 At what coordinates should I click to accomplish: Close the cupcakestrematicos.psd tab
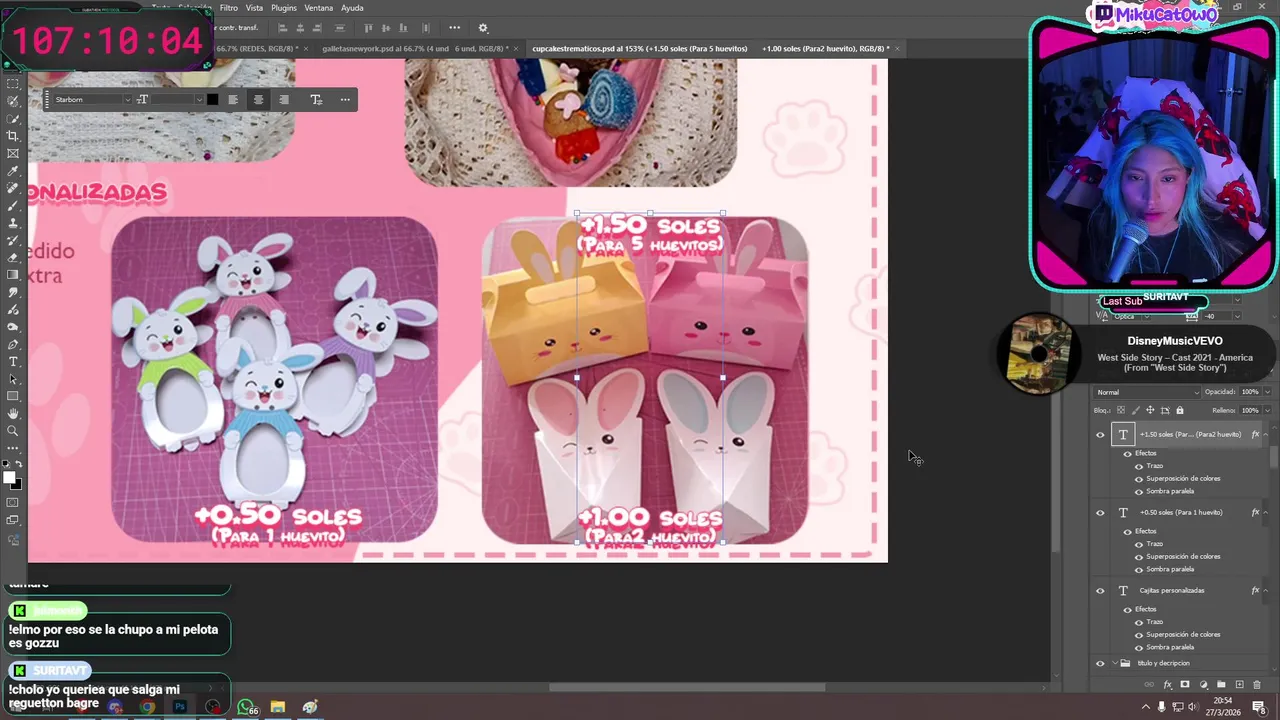tap(897, 48)
